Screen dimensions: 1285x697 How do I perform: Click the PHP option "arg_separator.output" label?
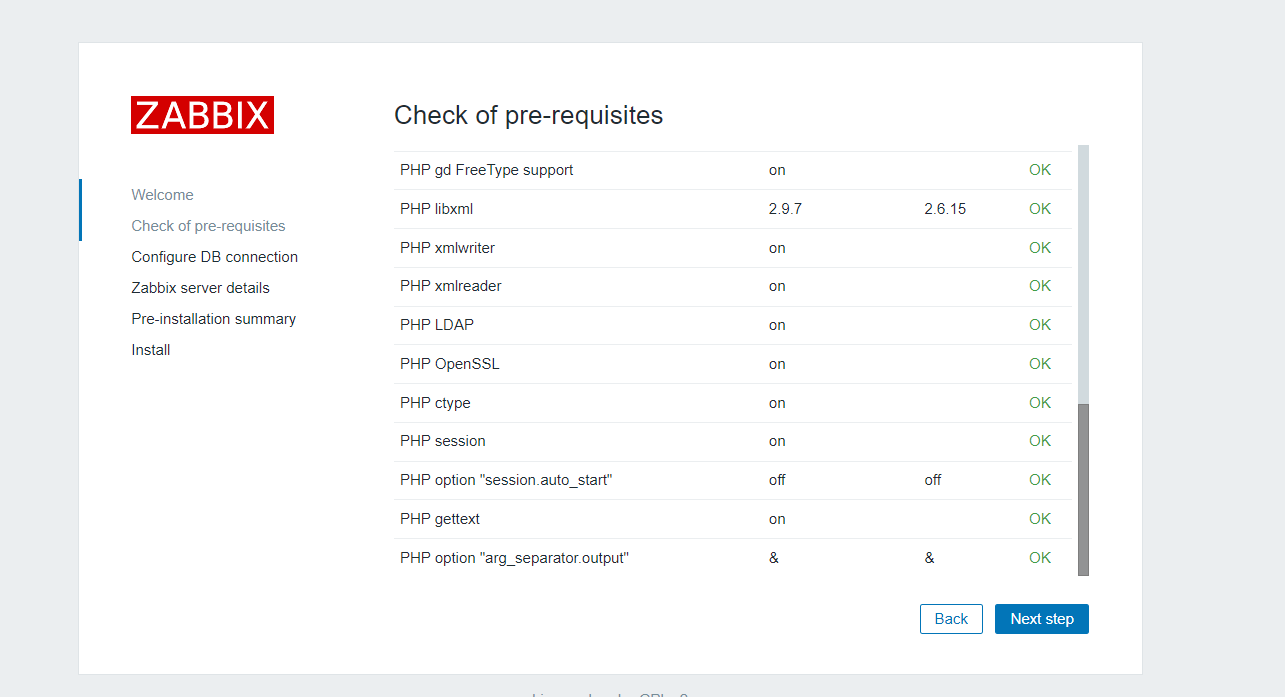point(514,558)
